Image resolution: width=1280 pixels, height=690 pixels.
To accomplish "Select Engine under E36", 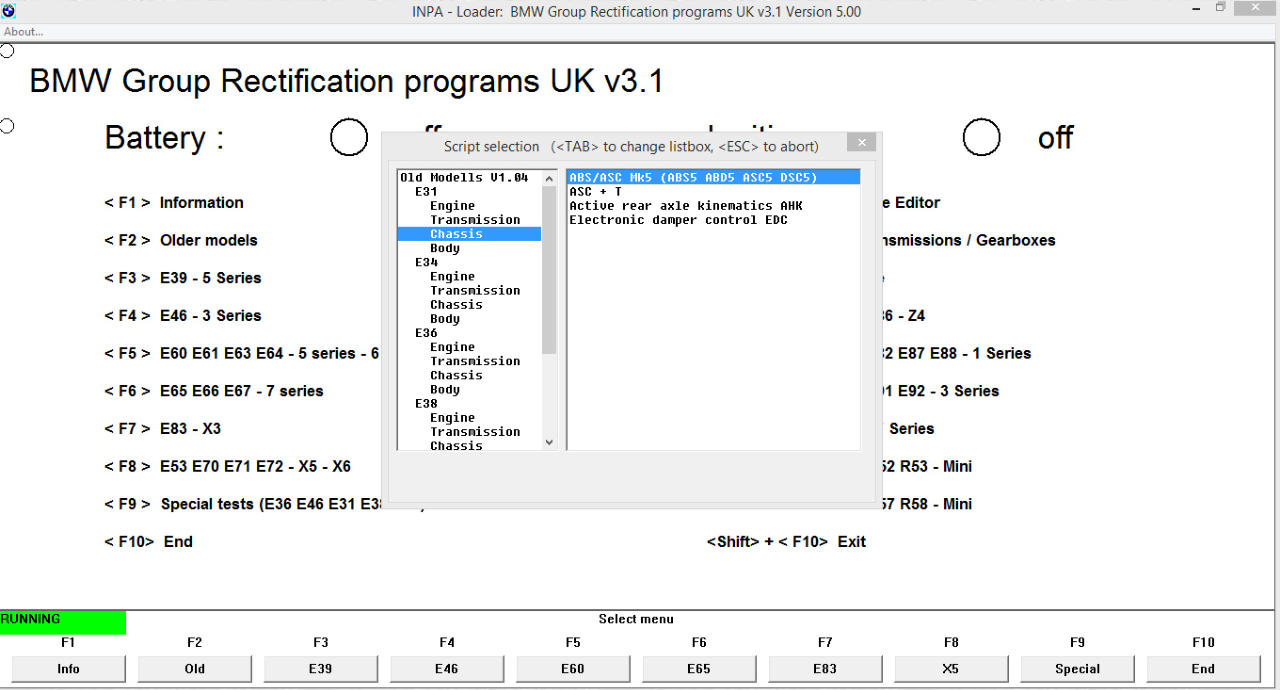I will (x=452, y=347).
